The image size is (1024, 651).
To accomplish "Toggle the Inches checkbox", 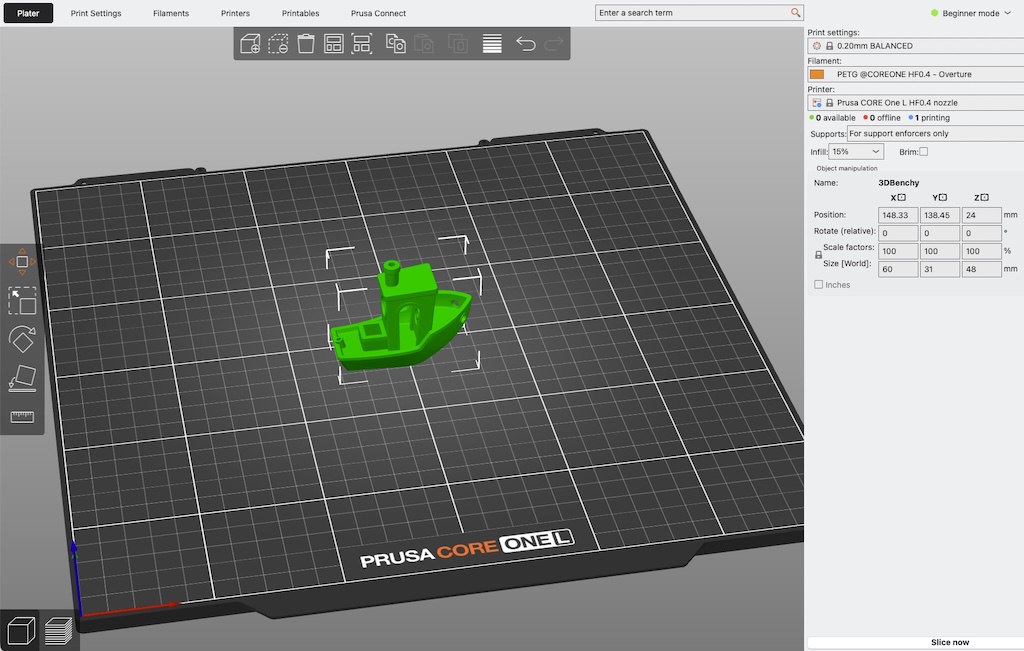I will tap(818, 284).
